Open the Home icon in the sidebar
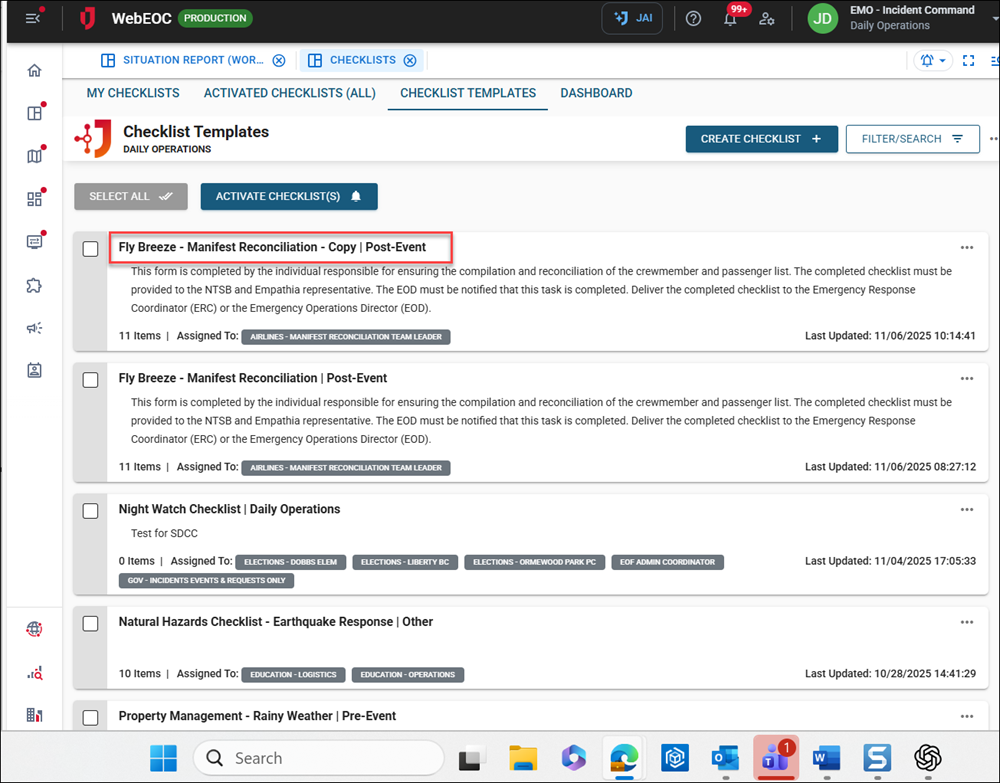This screenshot has width=1000, height=783. (x=34, y=70)
